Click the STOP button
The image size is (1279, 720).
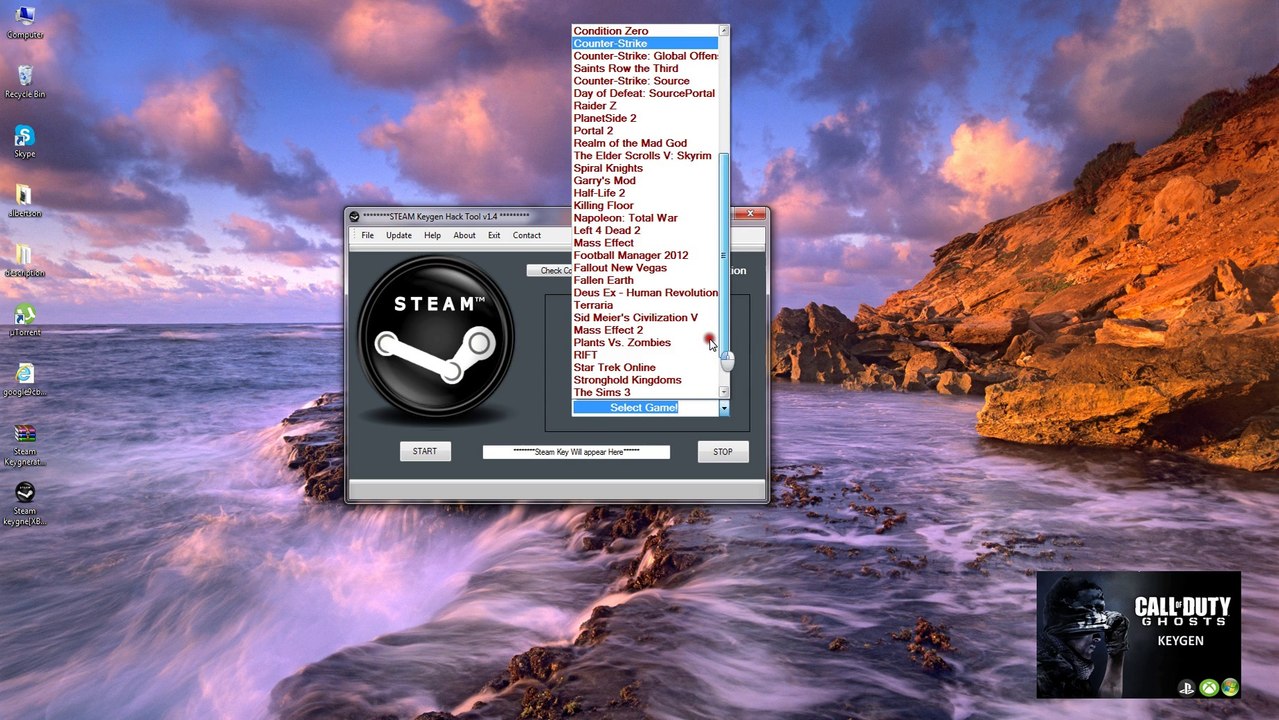(x=723, y=452)
